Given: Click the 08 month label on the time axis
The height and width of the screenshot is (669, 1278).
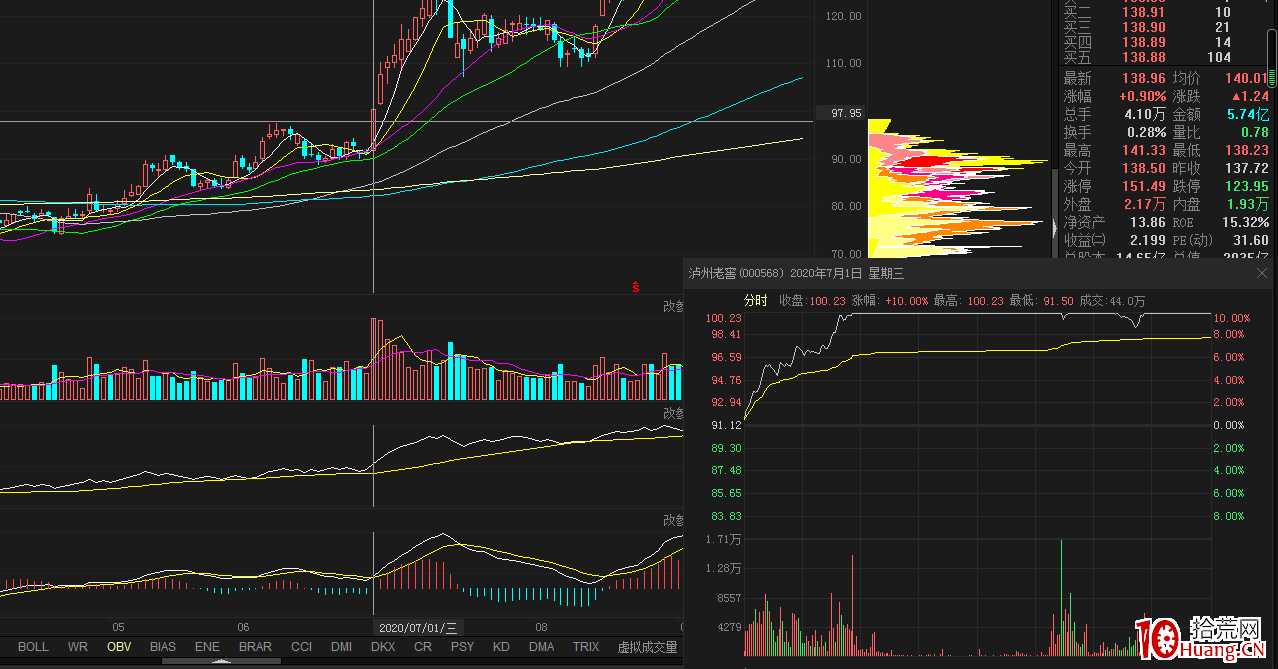Looking at the screenshot, I should coord(541,628).
